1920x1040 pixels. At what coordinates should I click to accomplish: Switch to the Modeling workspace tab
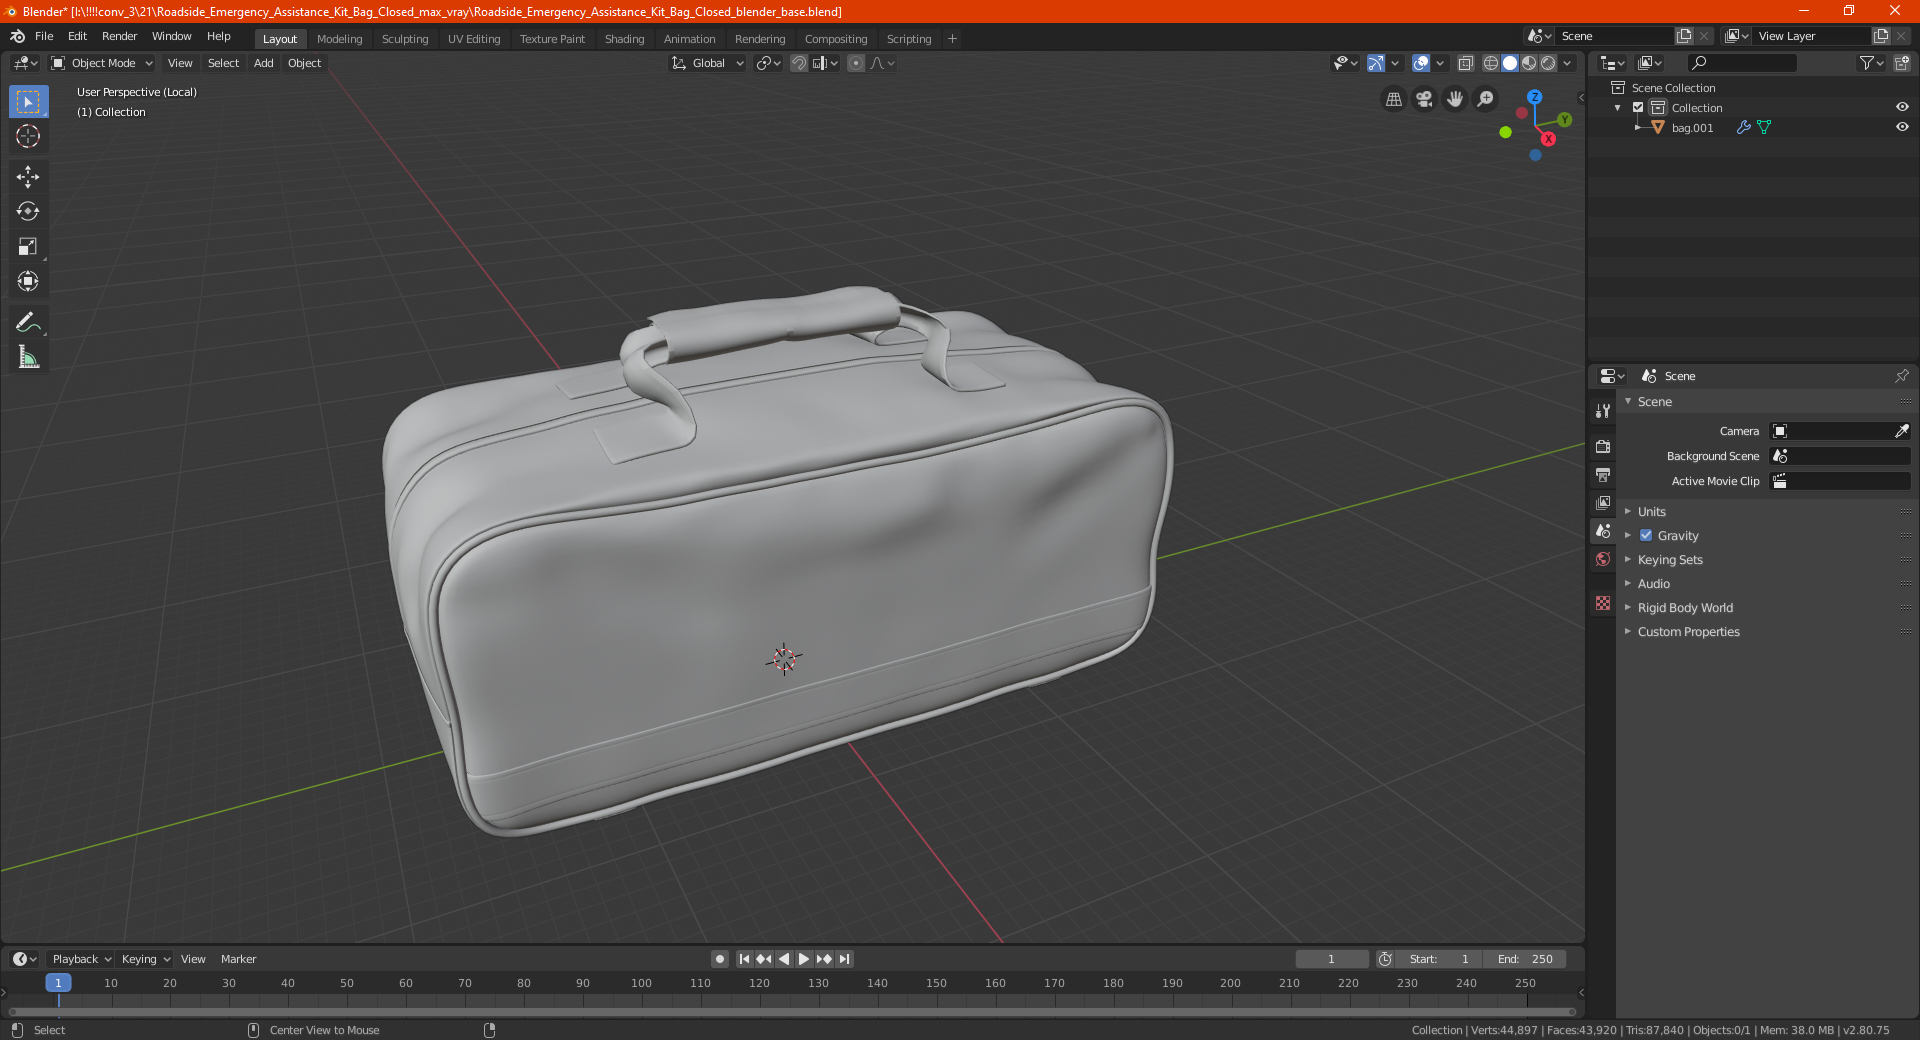[339, 39]
